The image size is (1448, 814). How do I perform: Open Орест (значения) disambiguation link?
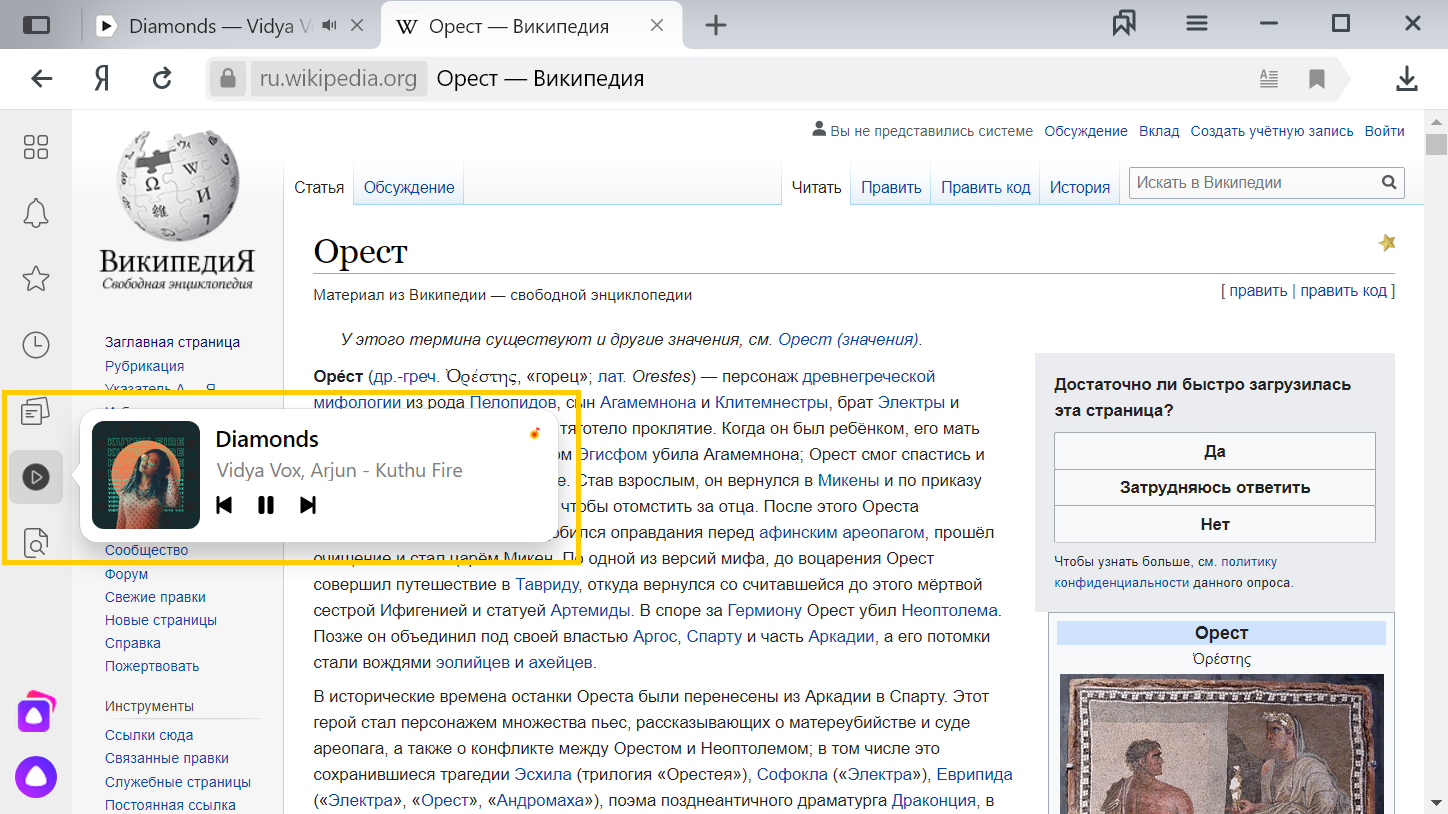[x=848, y=339]
